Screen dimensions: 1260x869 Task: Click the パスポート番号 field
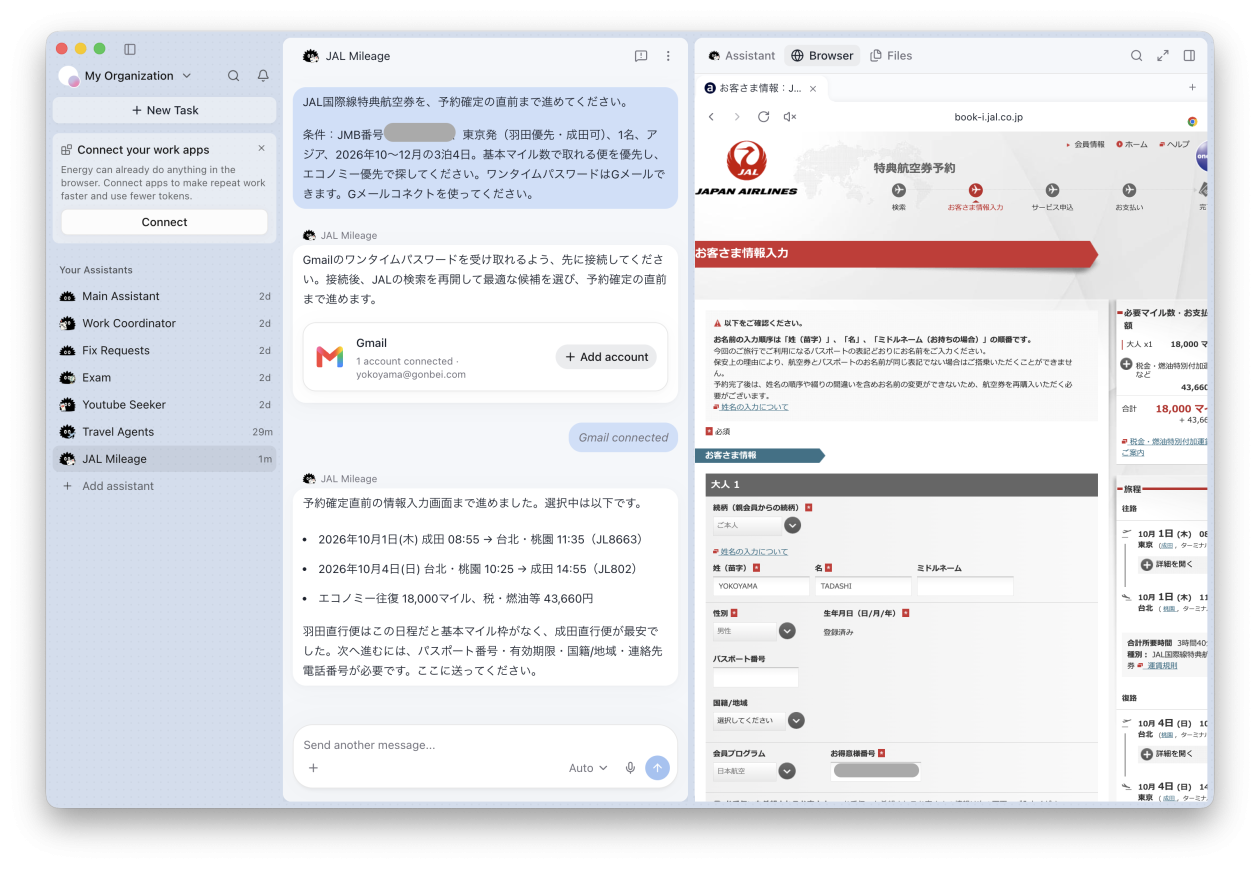(756, 677)
